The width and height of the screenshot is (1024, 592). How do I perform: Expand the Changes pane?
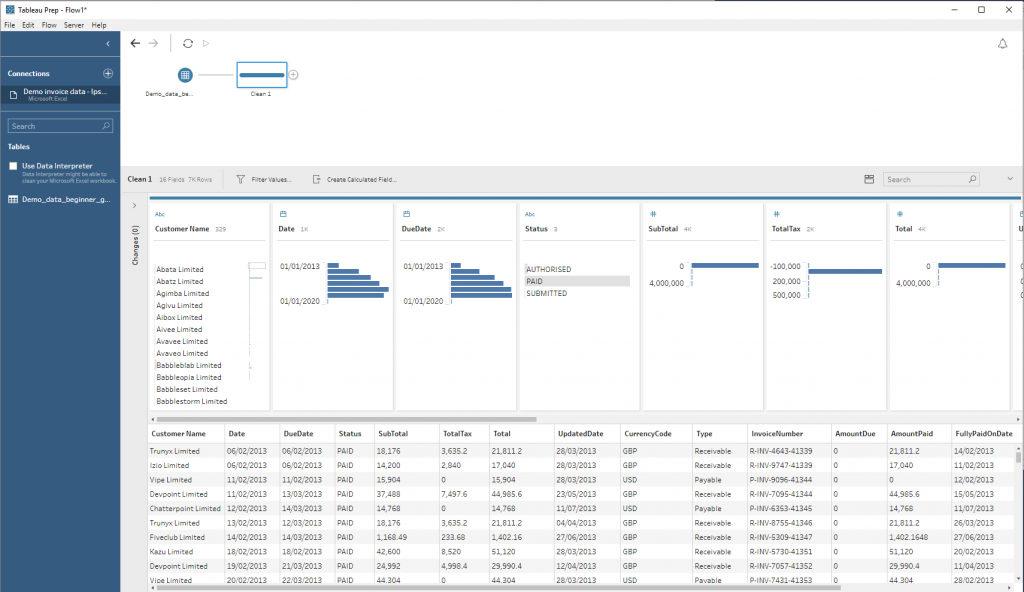135,205
